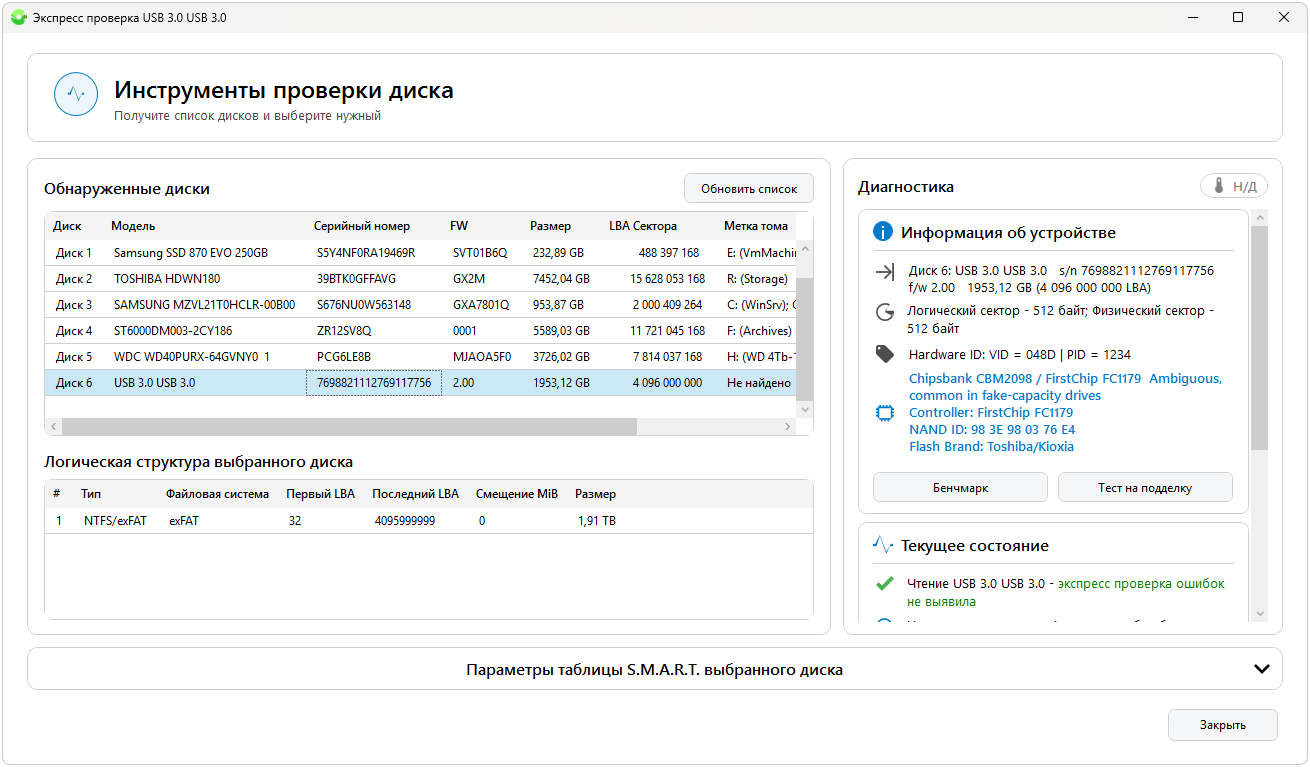Click the sector size circular icon
Viewport: 1310px width, 767px height.
pos(884,312)
